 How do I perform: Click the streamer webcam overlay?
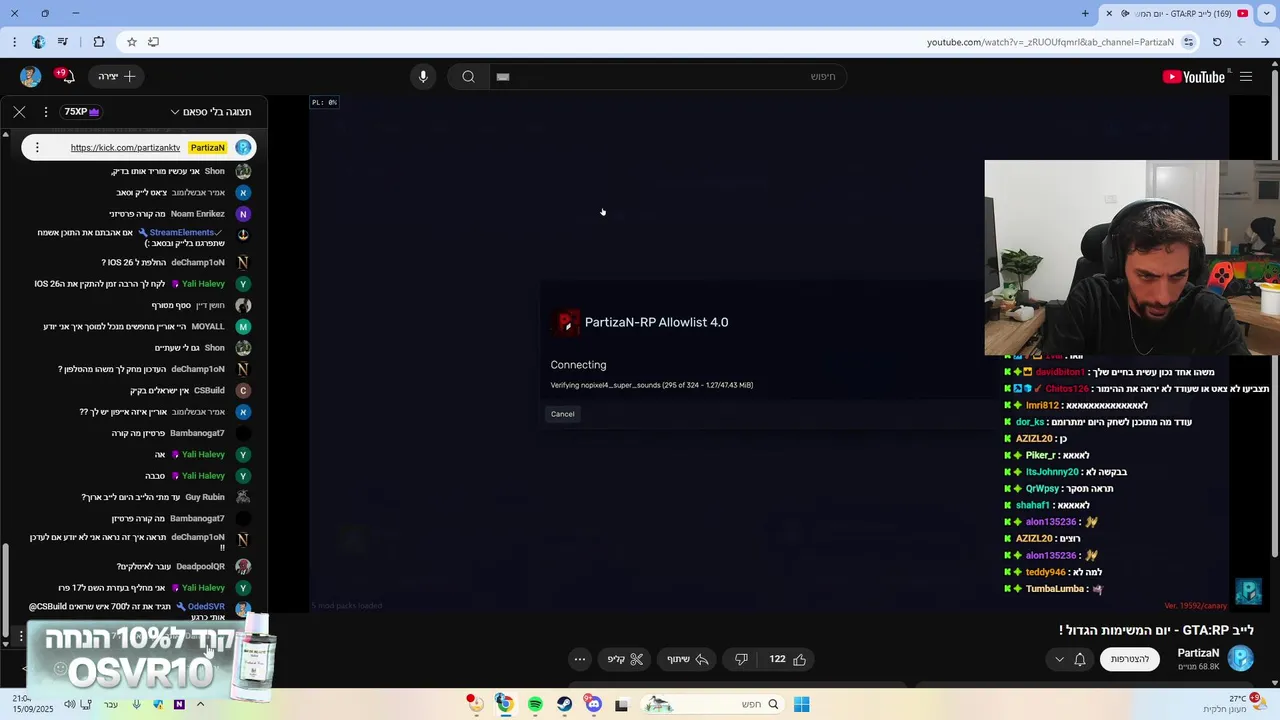(x=1131, y=258)
